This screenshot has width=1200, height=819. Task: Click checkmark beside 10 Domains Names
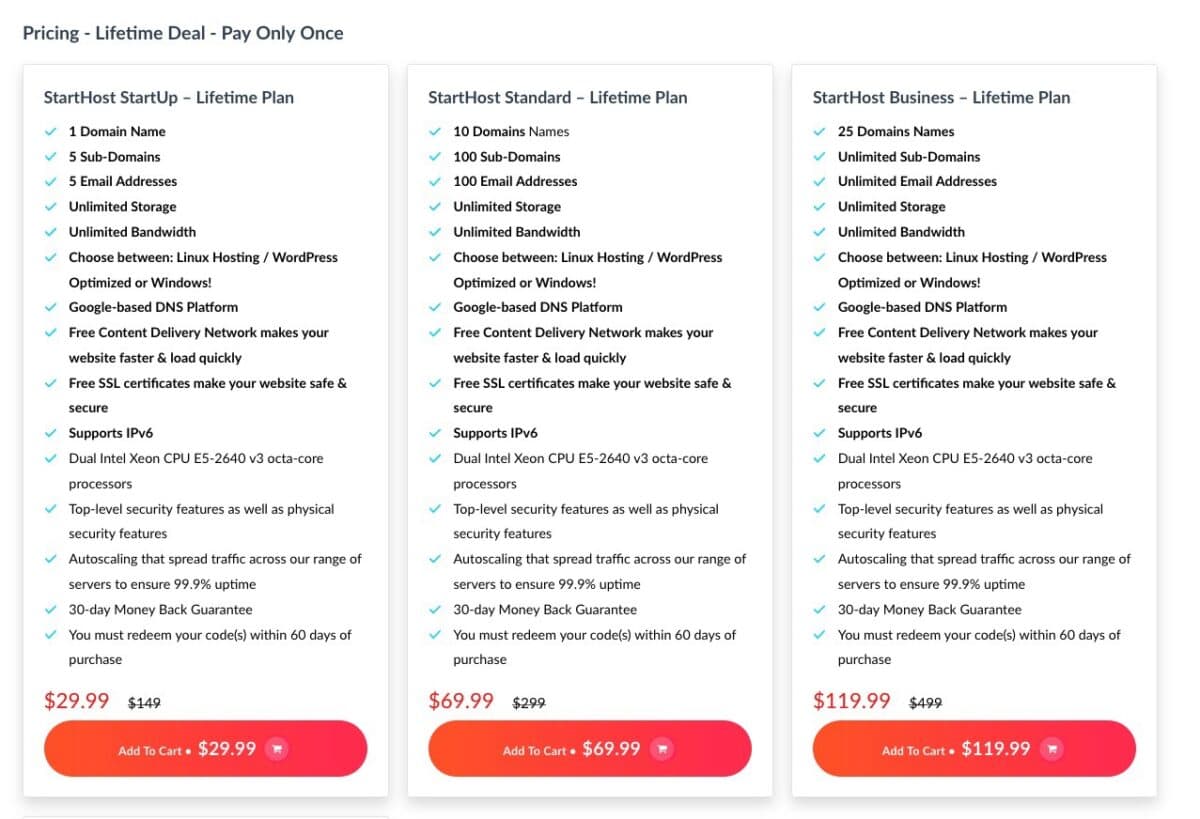(x=435, y=131)
